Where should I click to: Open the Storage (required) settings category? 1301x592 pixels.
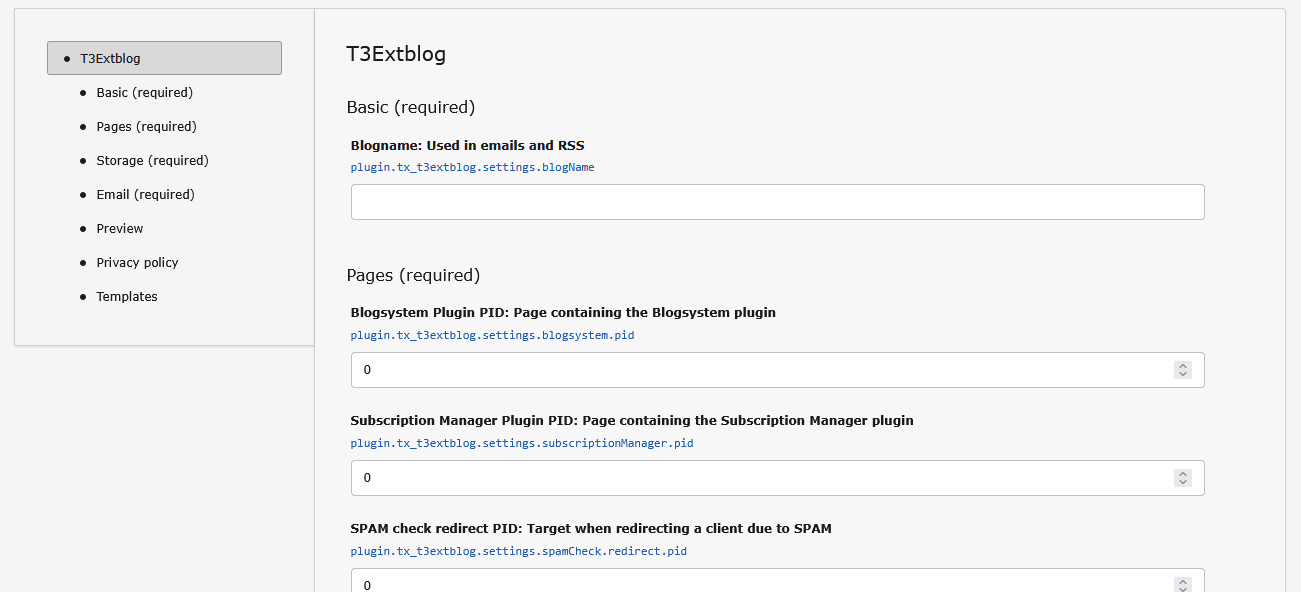pos(152,160)
